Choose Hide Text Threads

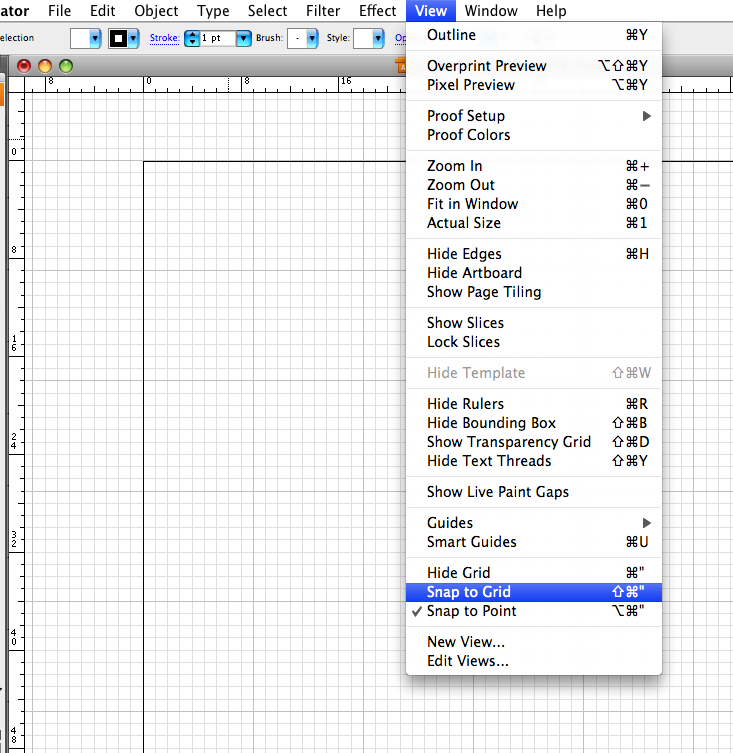coord(534,461)
